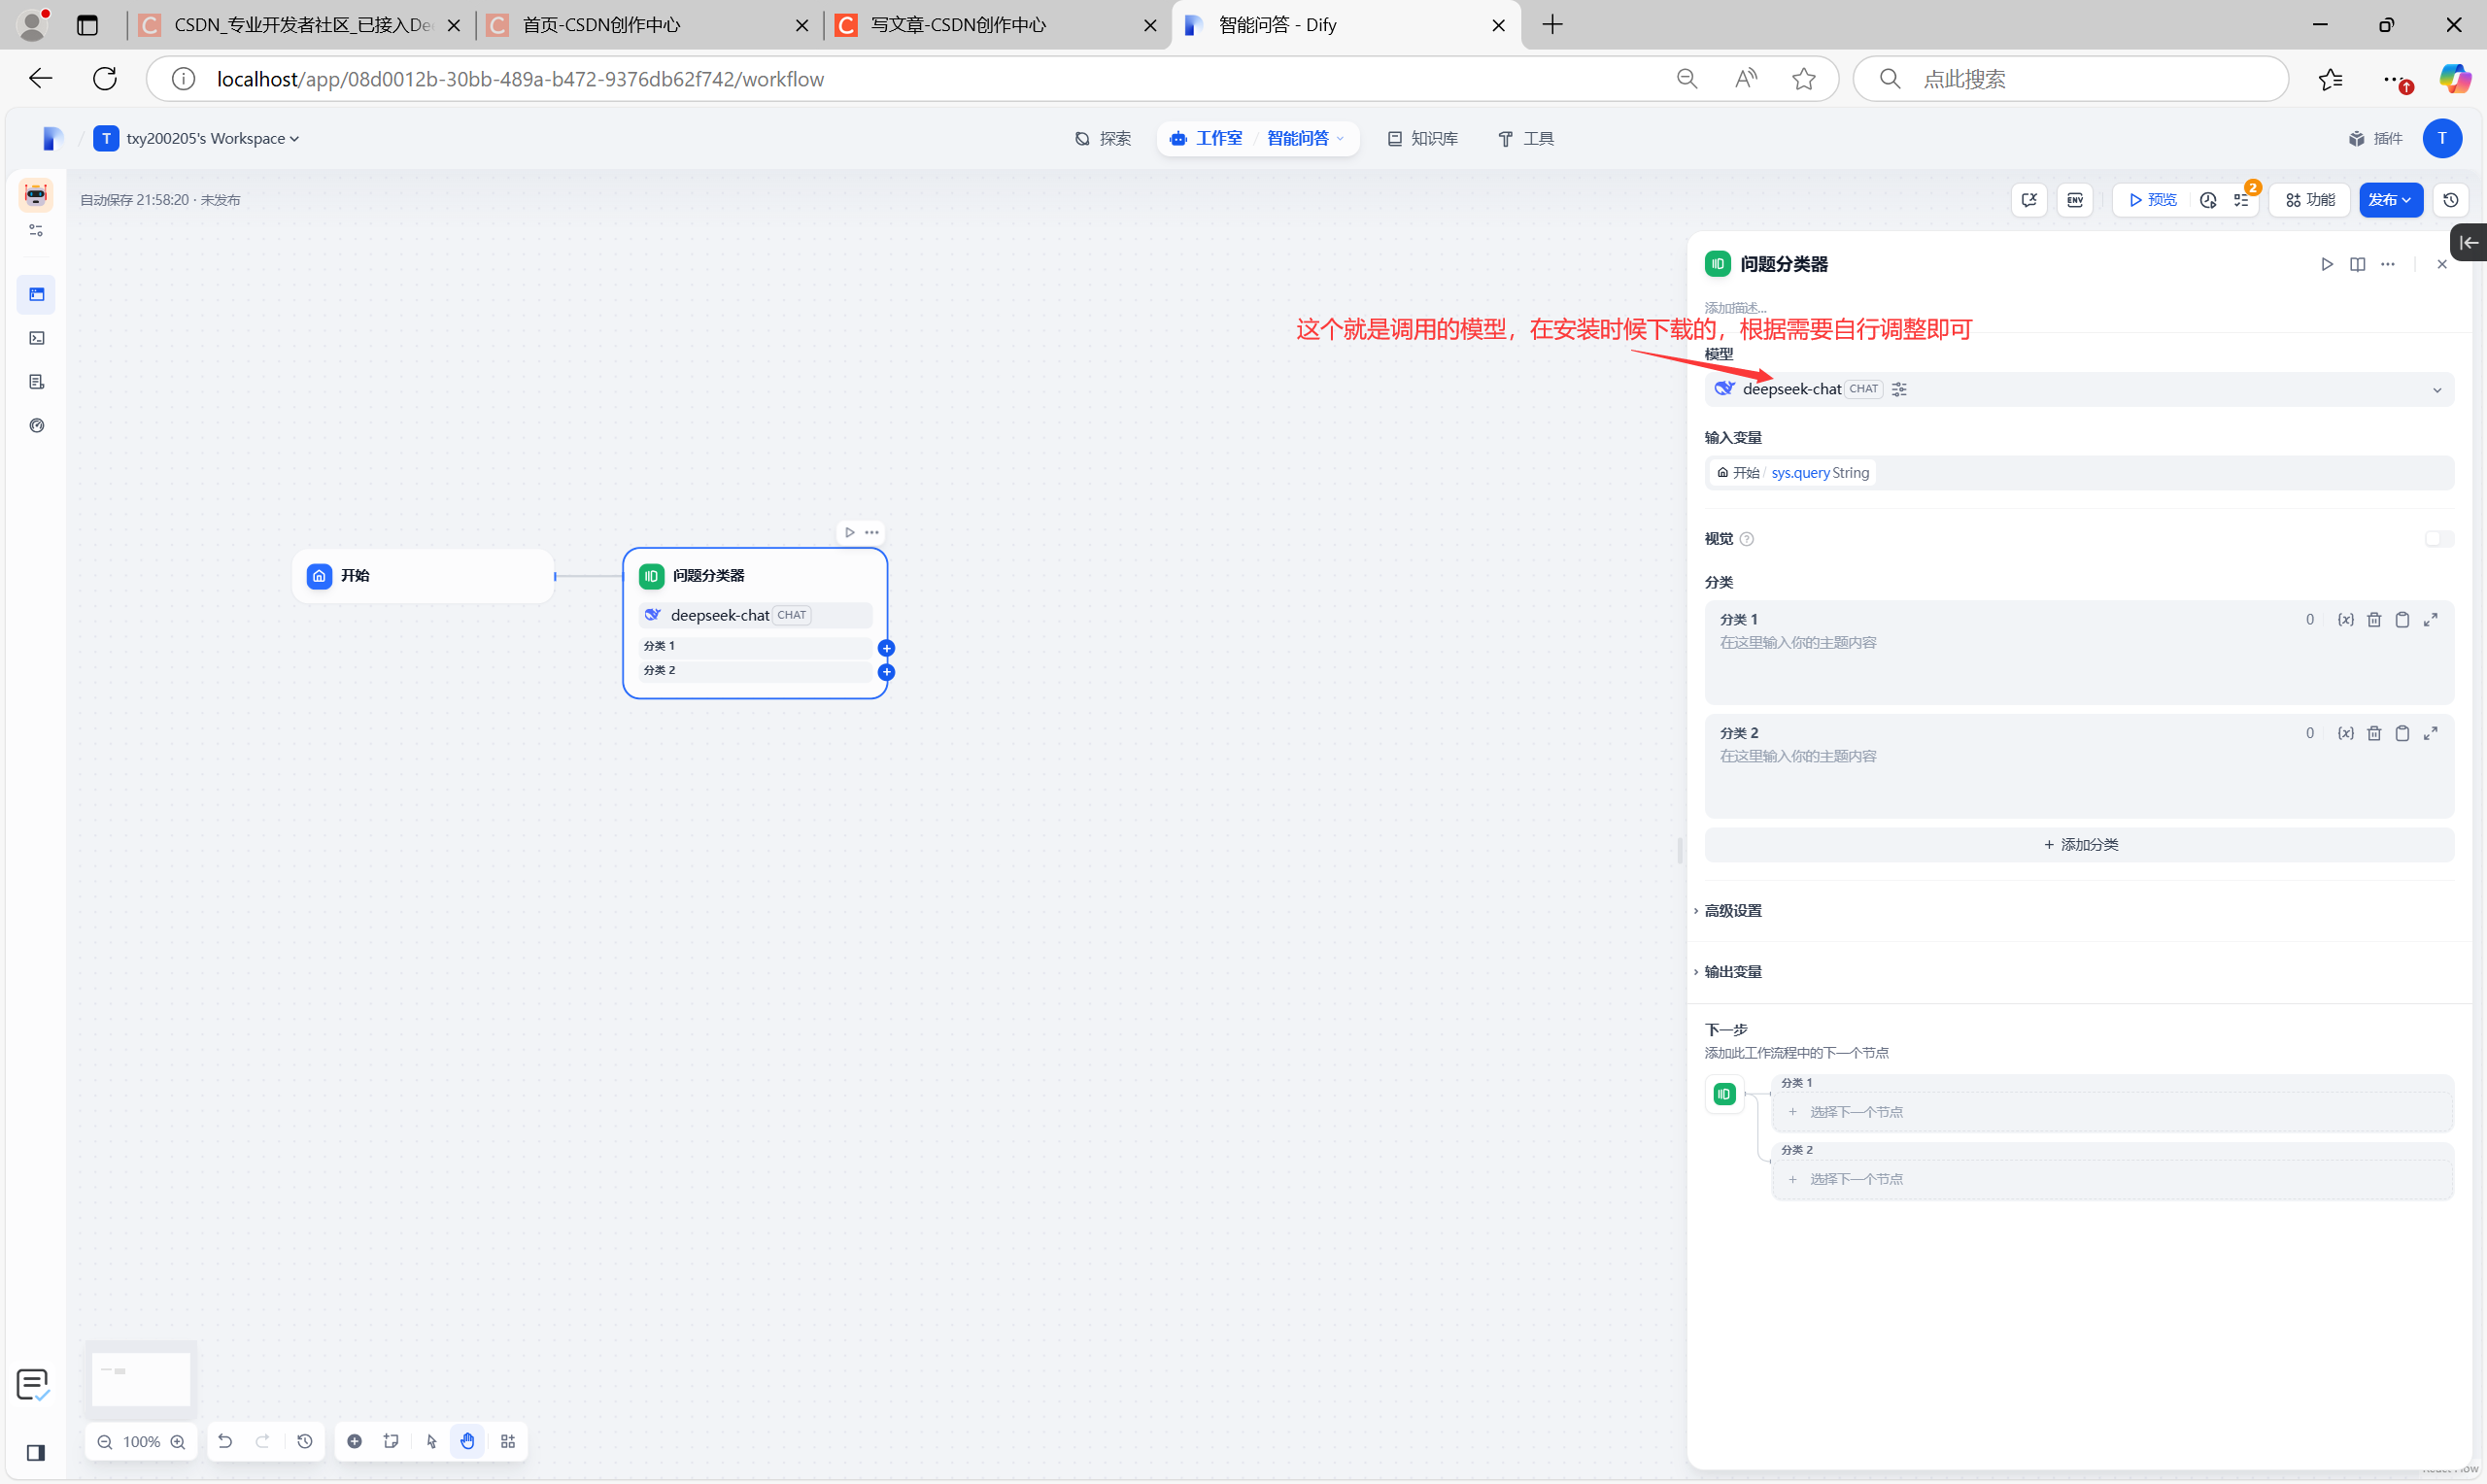Click the workflow minimap thumbnail
This screenshot has height=1484, width=2487.
tap(141, 1379)
